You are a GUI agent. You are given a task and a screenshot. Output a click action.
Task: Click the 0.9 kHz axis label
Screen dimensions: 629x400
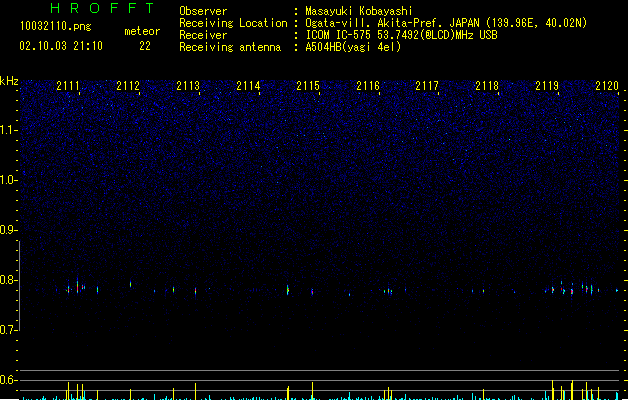9,230
